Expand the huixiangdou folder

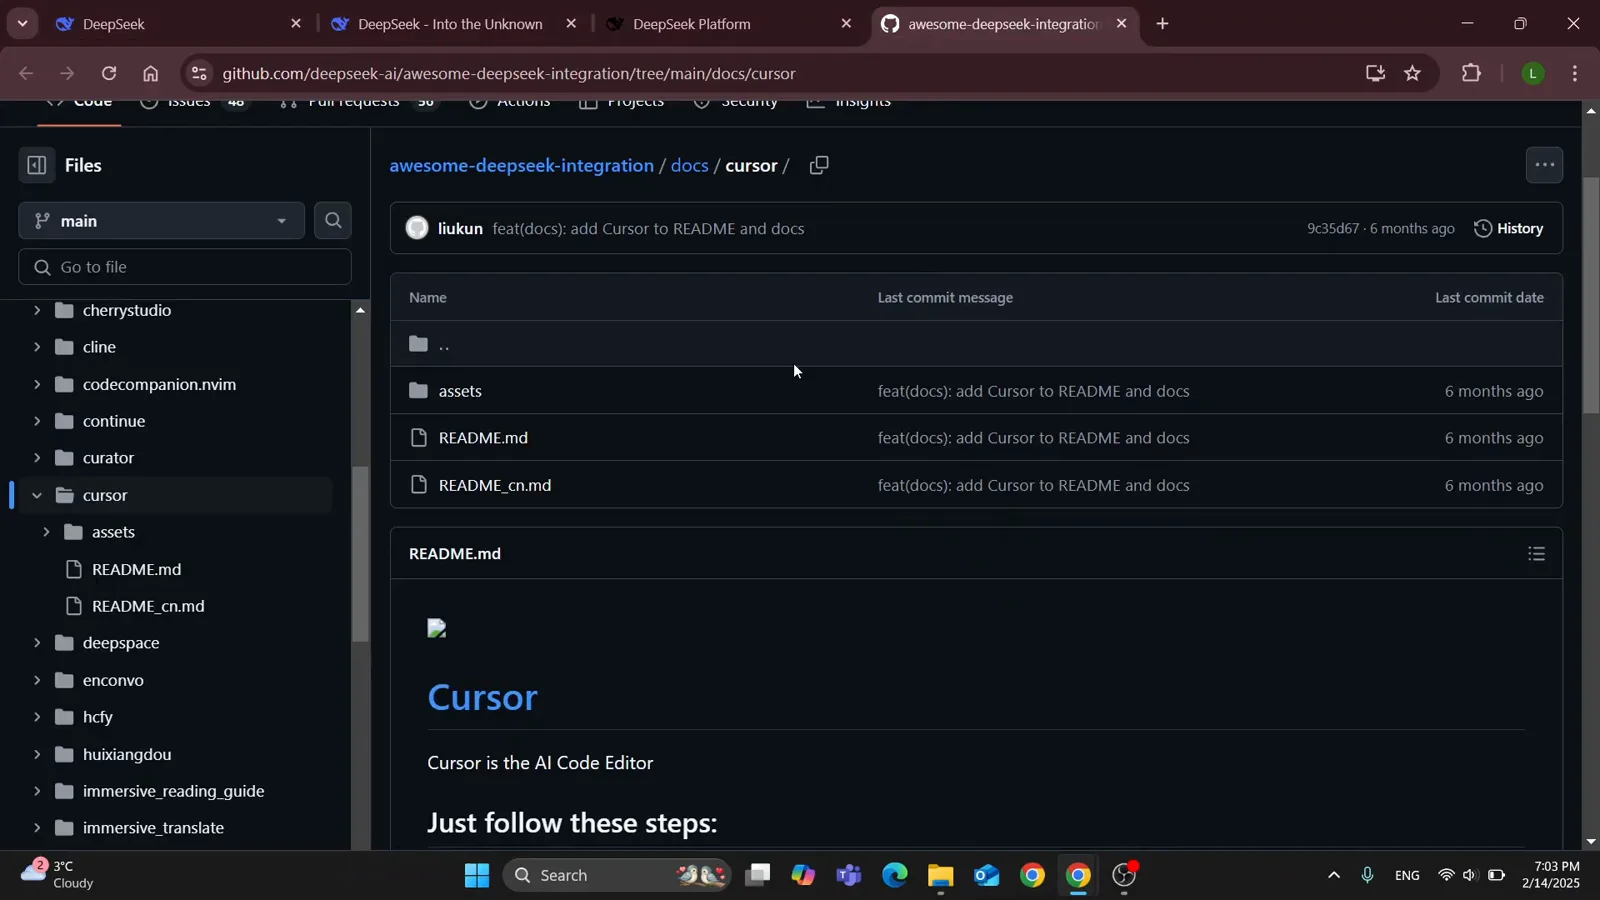(x=37, y=754)
